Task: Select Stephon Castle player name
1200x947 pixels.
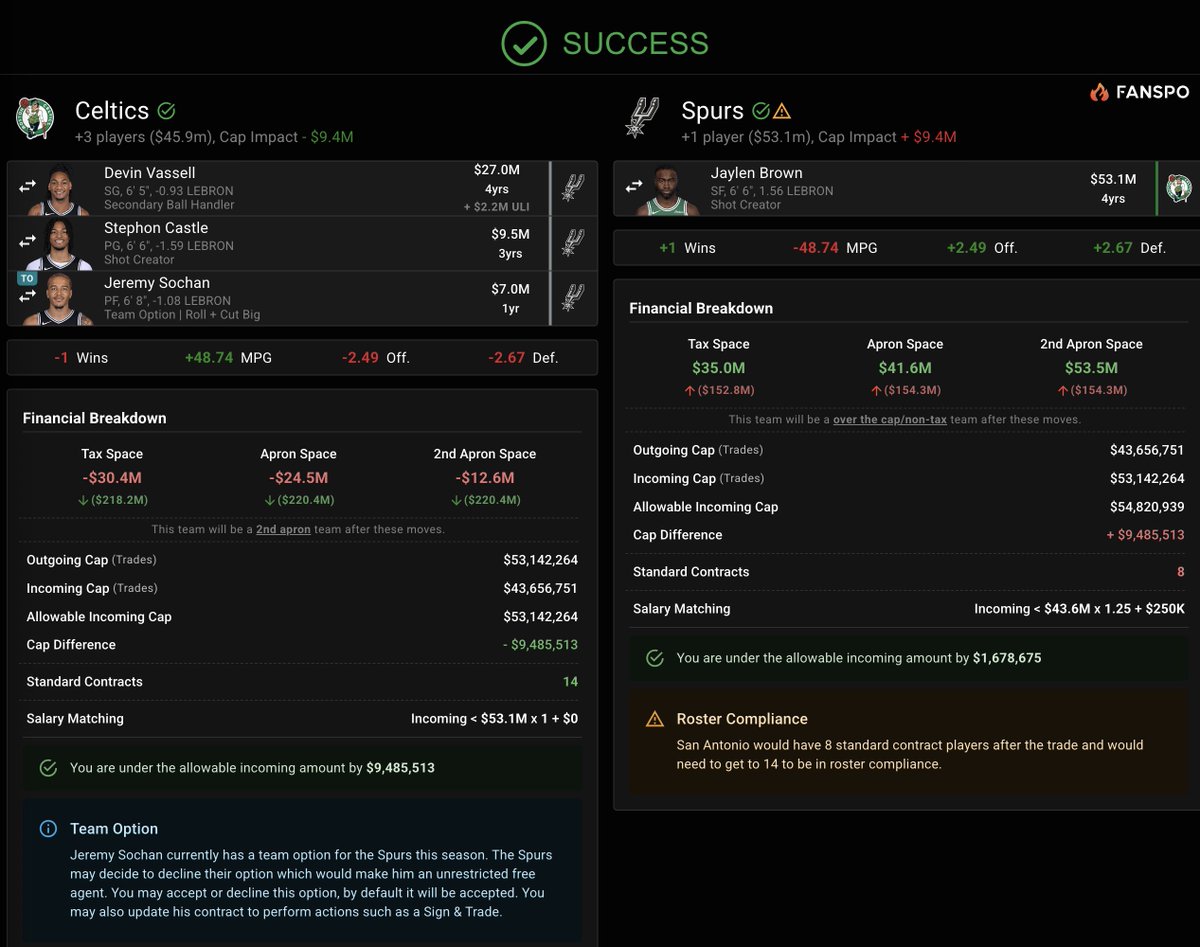Action: click(x=156, y=228)
